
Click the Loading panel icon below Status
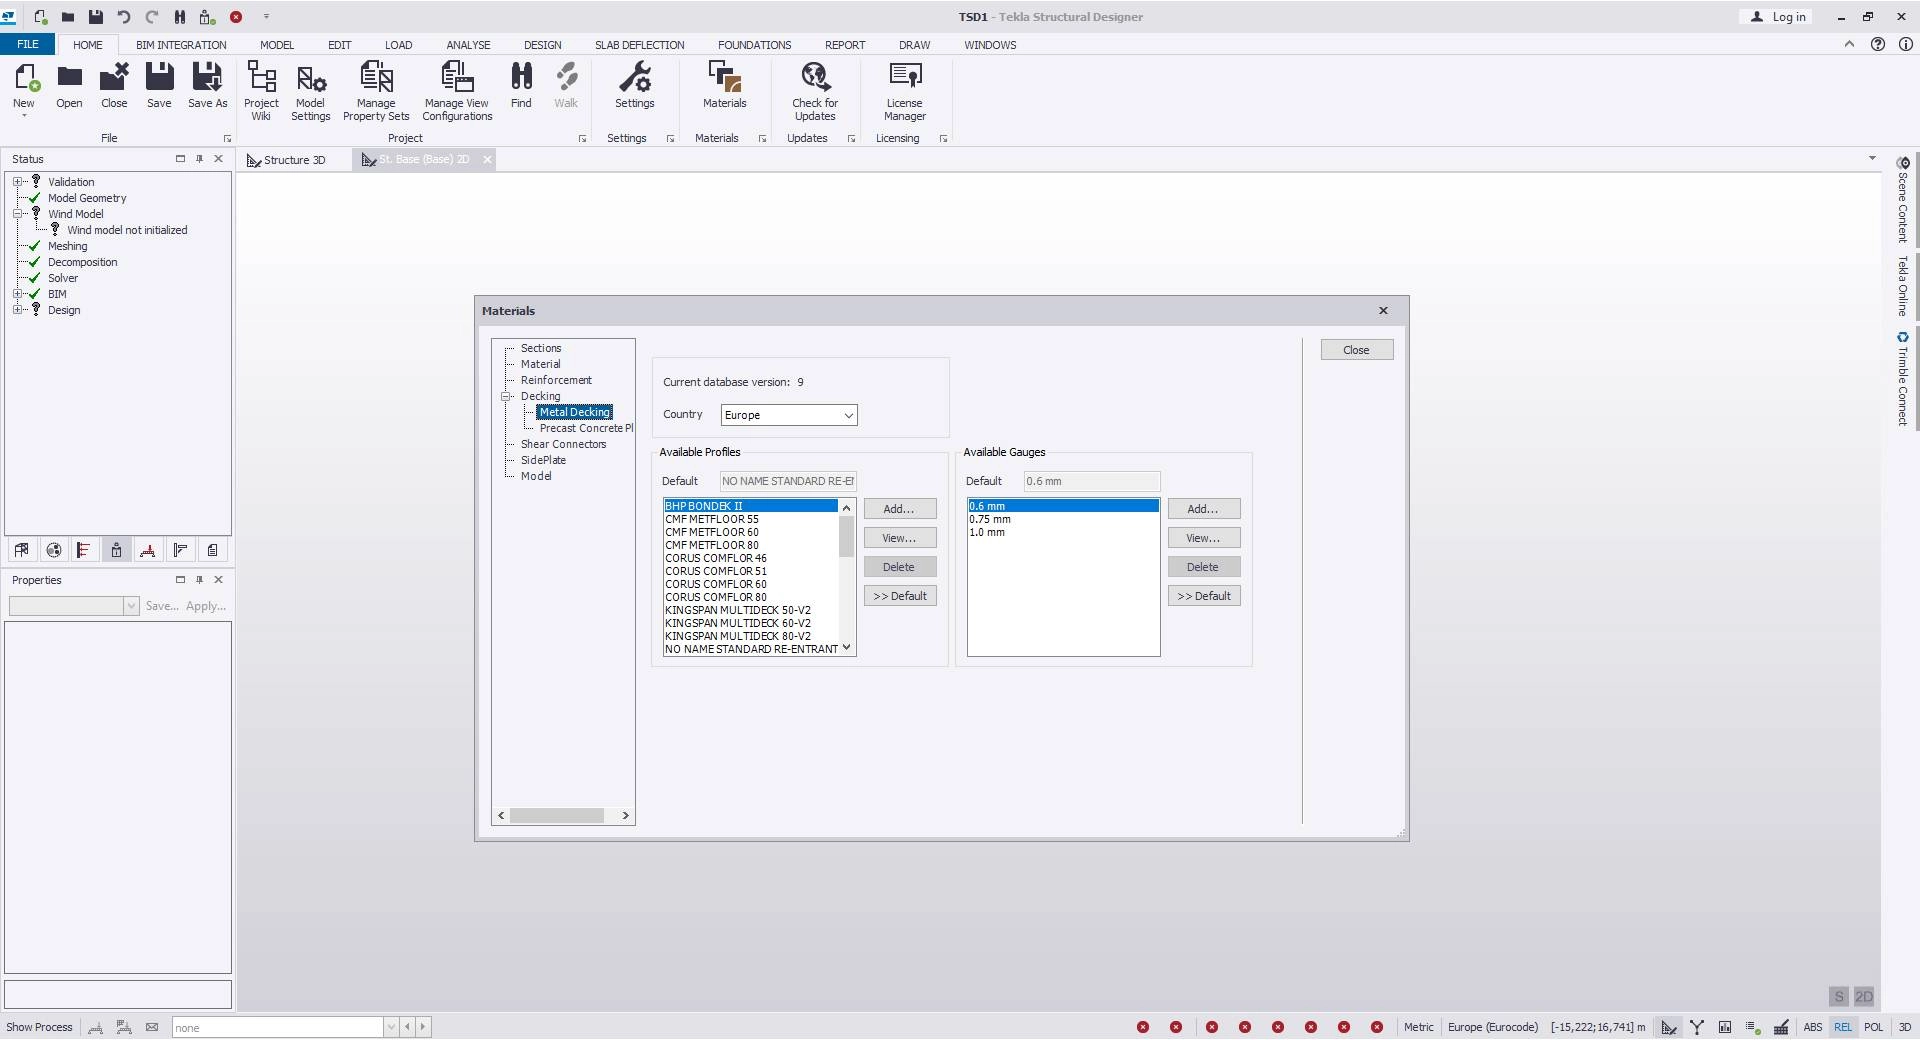pos(85,550)
